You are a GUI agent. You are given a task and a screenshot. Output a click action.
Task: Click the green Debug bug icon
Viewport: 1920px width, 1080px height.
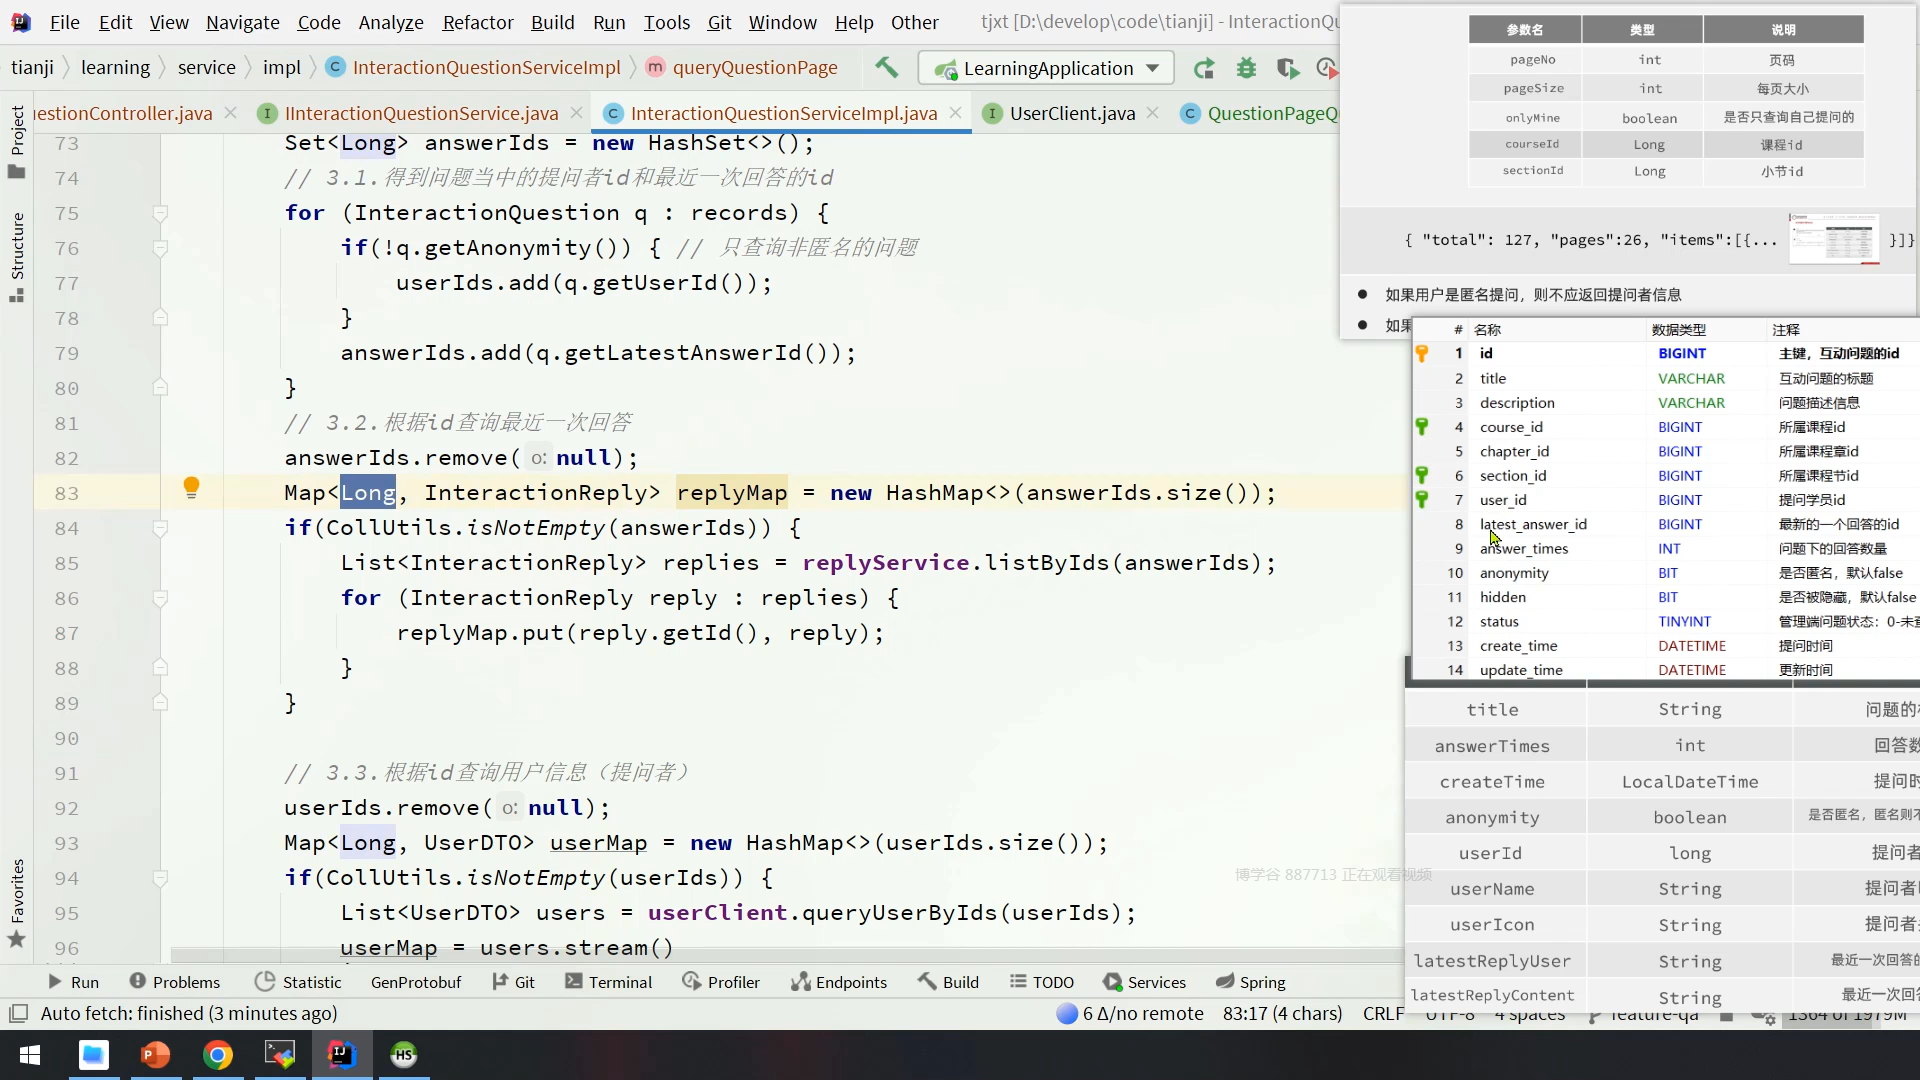pyautogui.click(x=1246, y=68)
